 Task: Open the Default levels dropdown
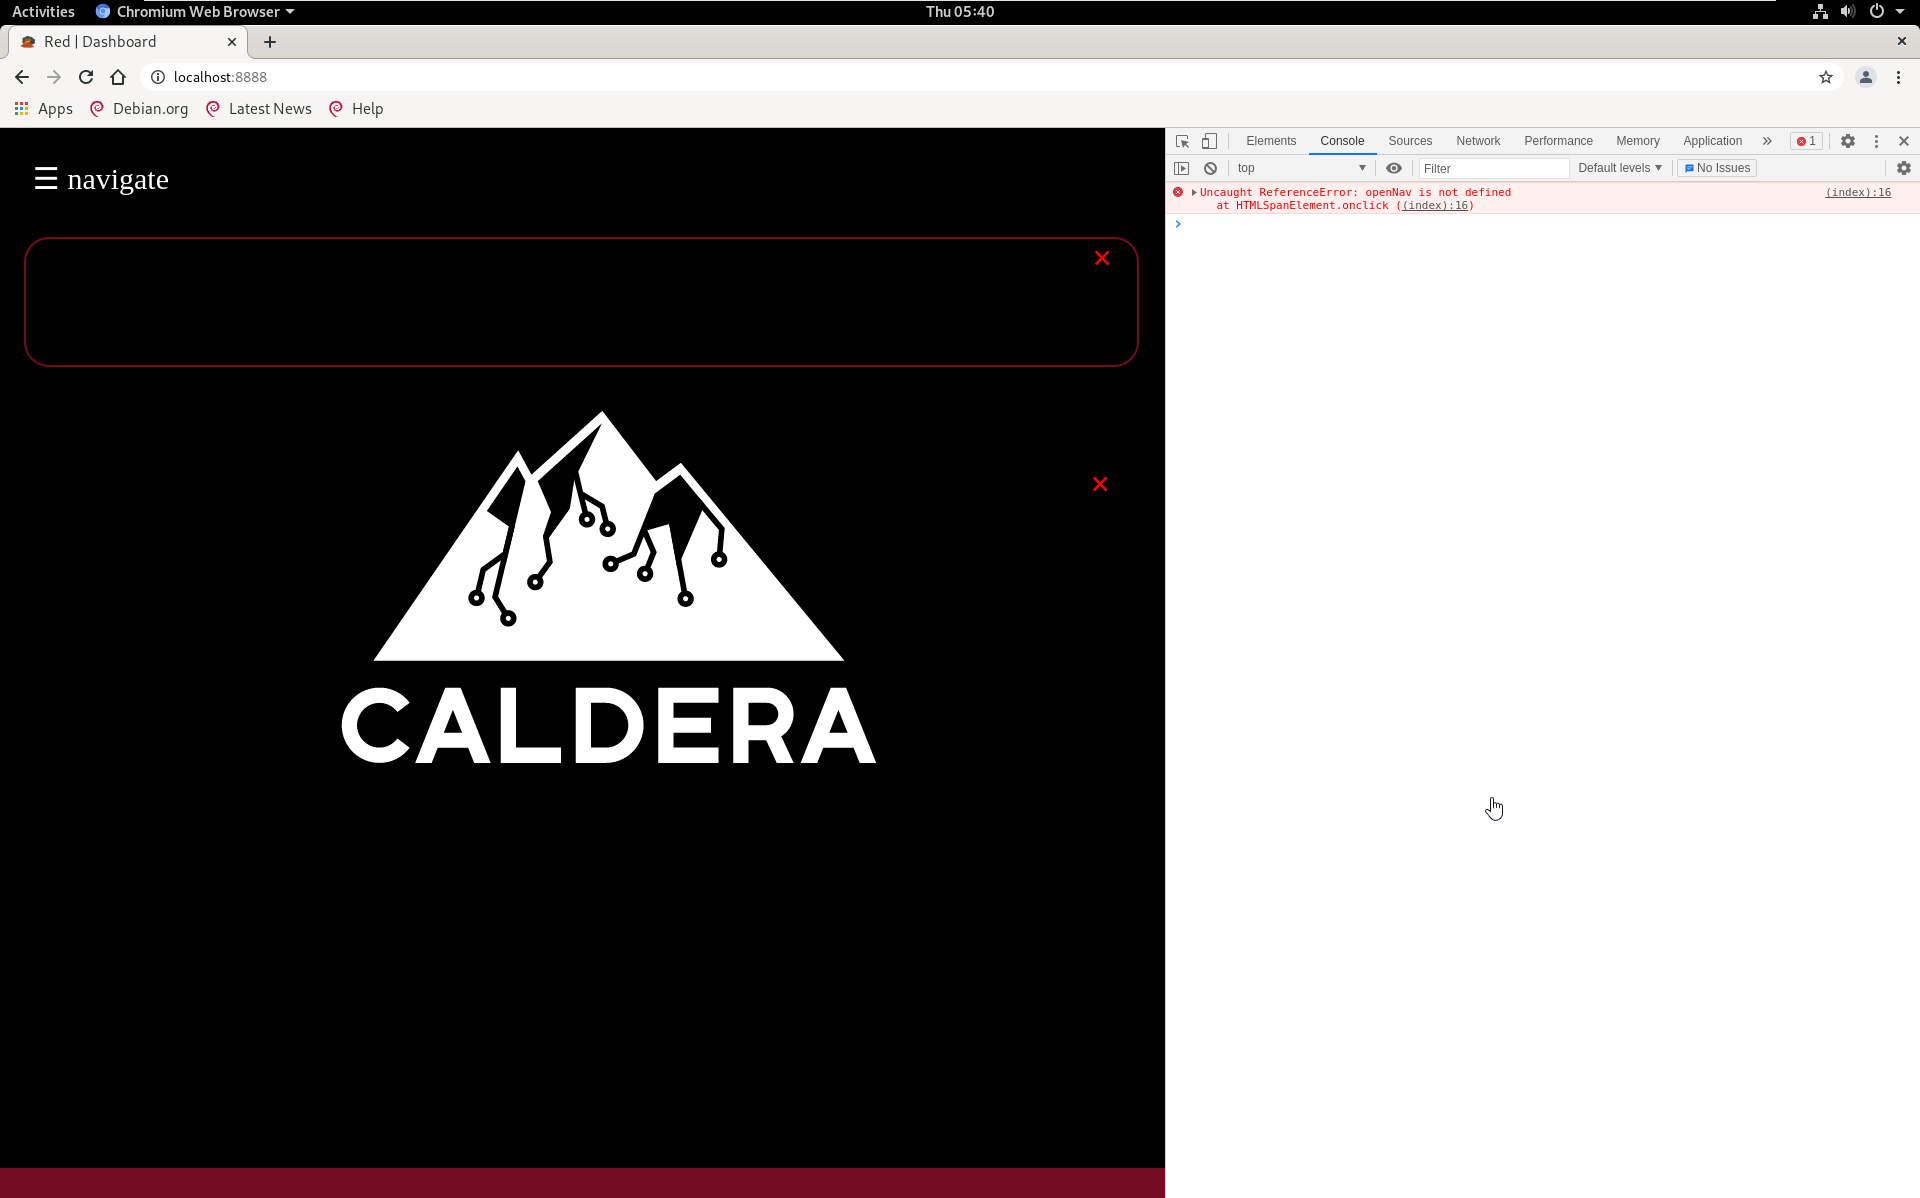1617,168
